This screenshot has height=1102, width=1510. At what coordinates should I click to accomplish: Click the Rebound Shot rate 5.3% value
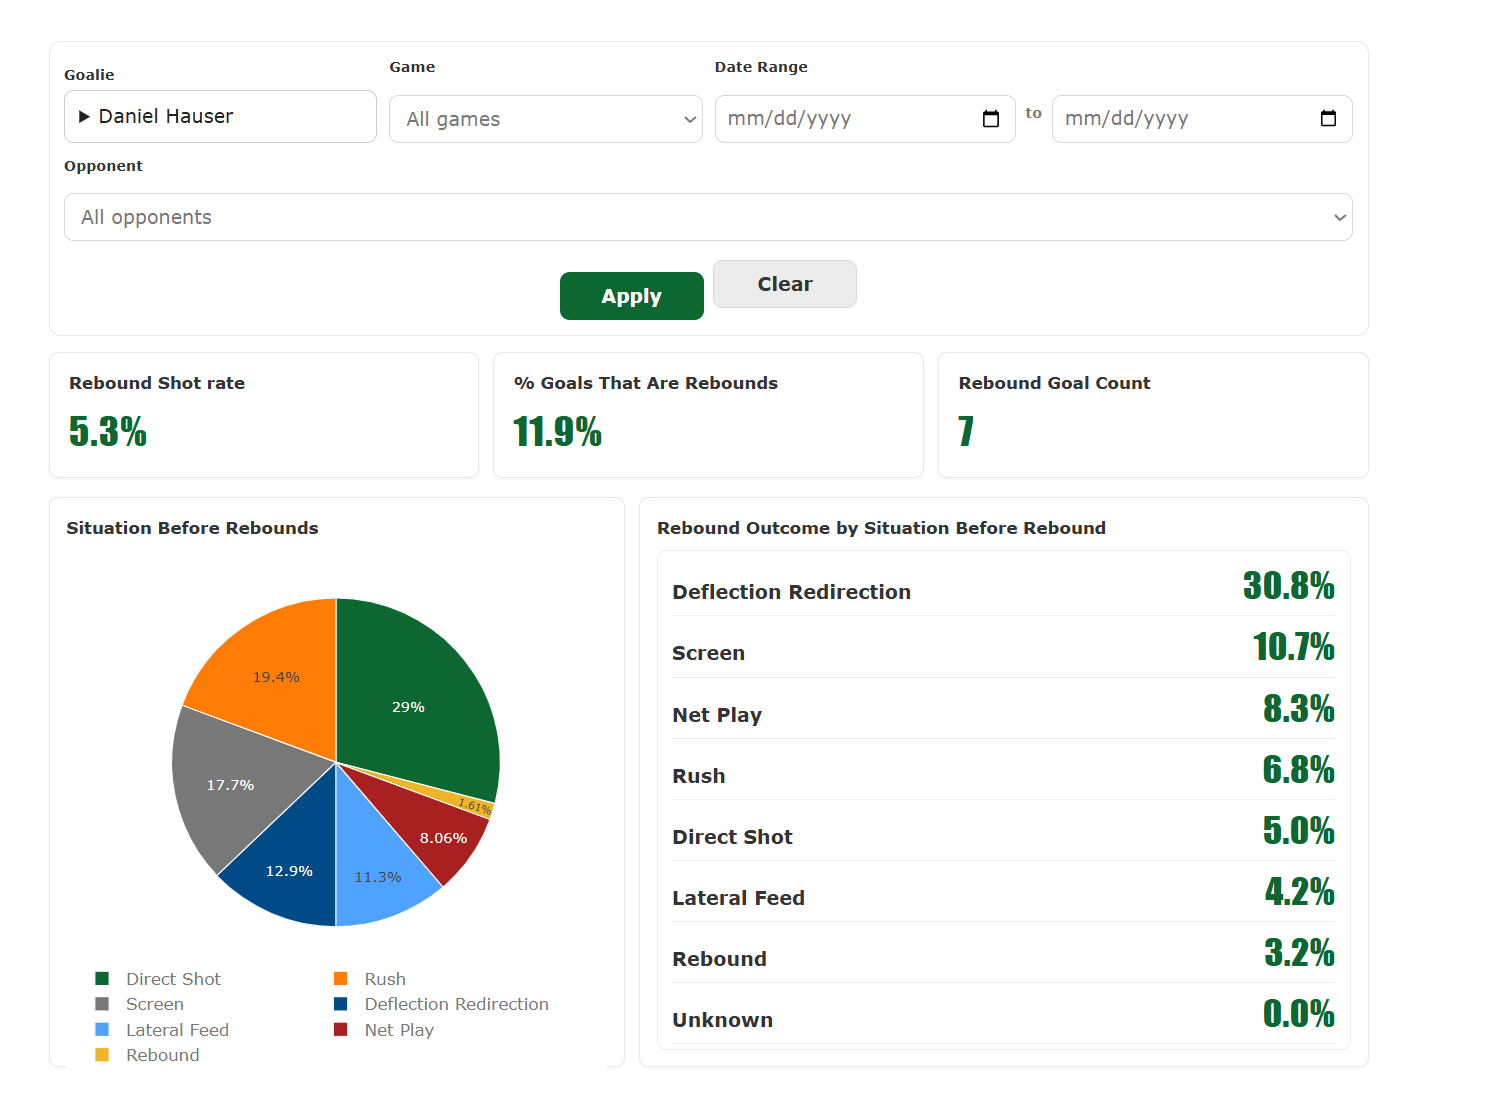pos(108,431)
